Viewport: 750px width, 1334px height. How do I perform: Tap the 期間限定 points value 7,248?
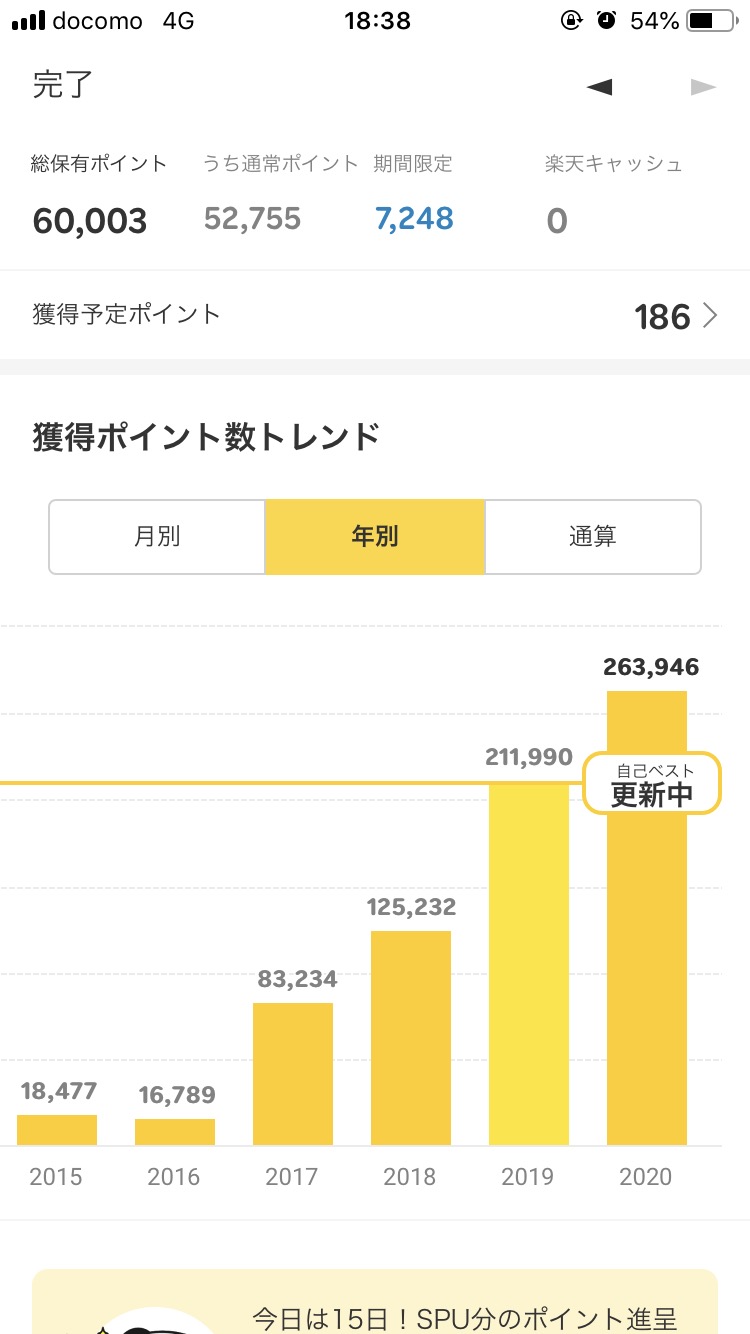(414, 219)
